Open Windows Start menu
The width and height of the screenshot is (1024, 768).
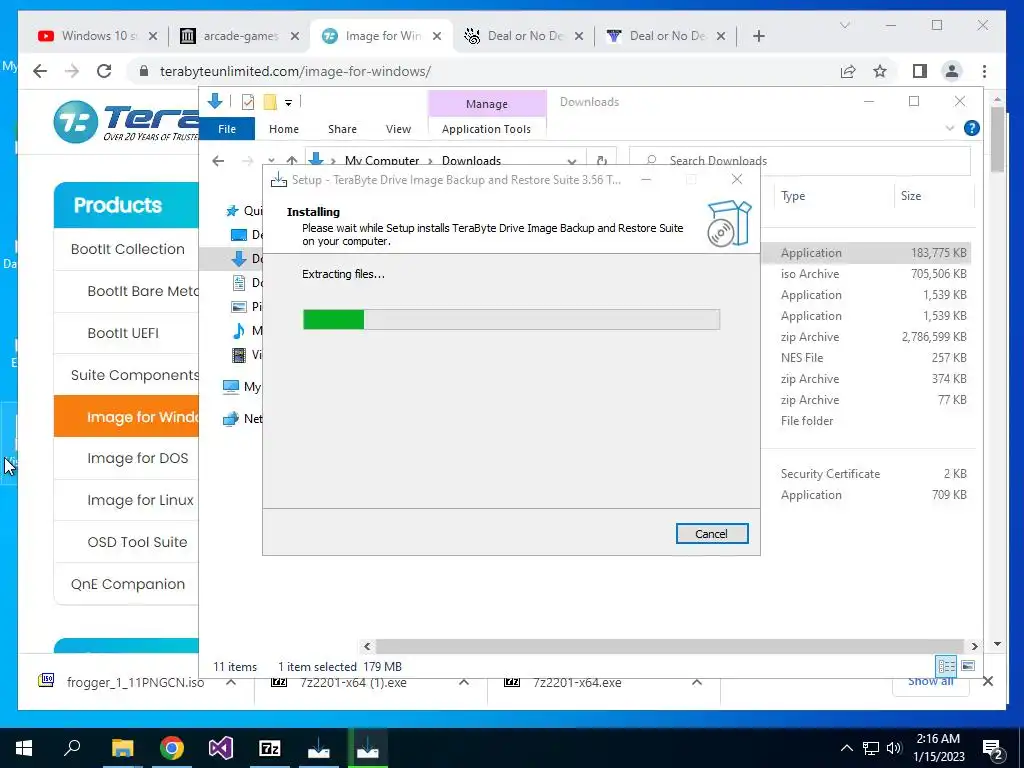tap(24, 748)
